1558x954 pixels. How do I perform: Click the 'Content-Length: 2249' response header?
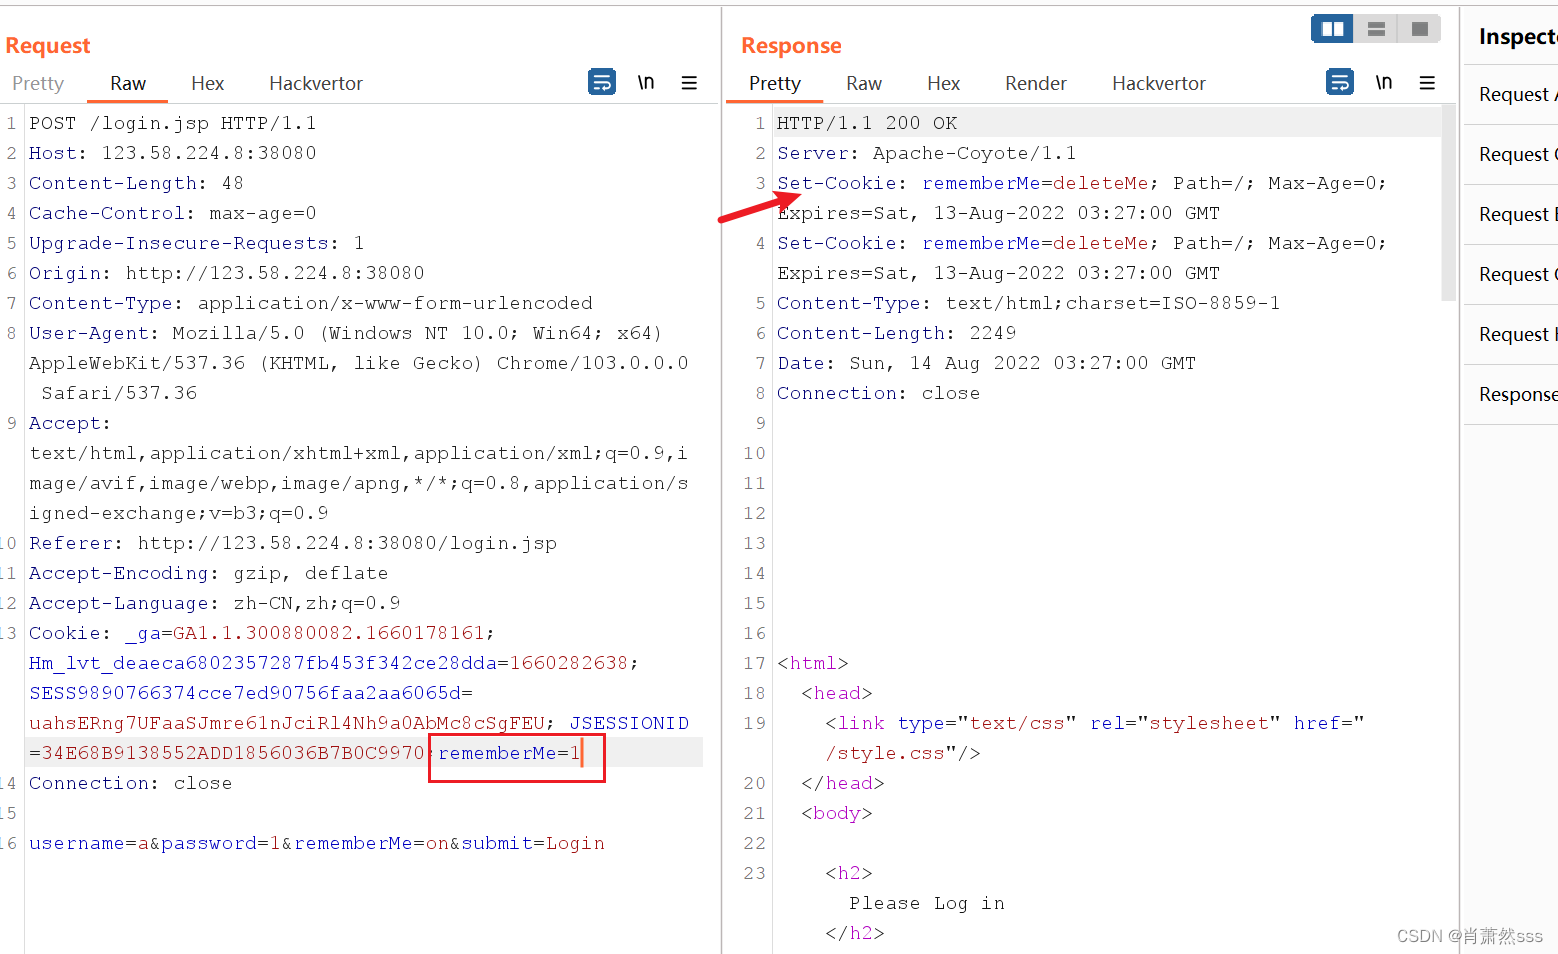point(897,333)
